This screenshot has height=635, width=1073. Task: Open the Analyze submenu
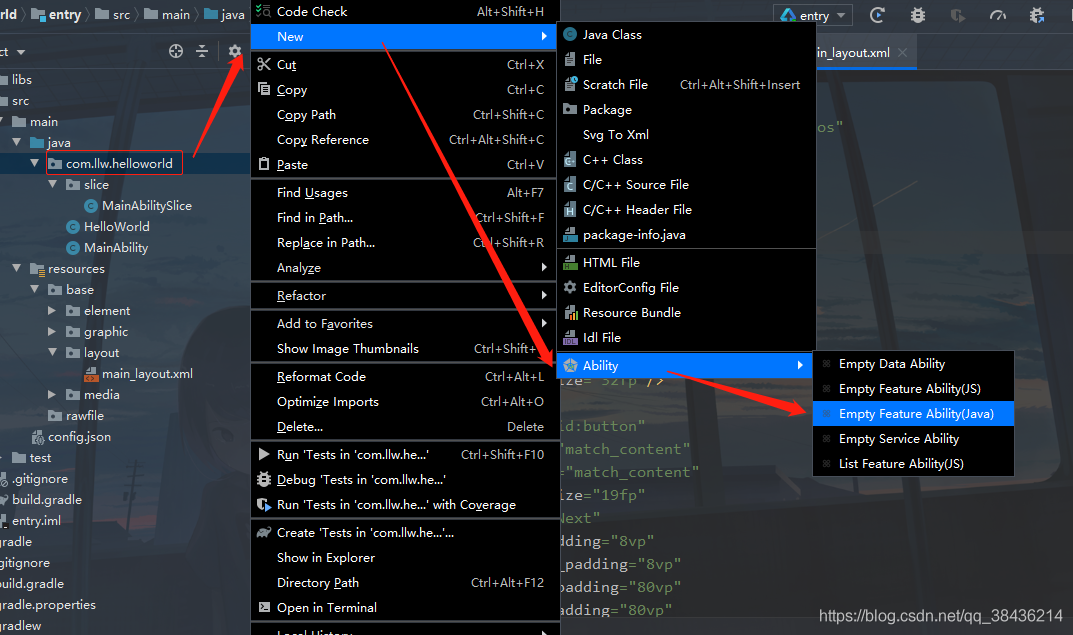pos(405,268)
